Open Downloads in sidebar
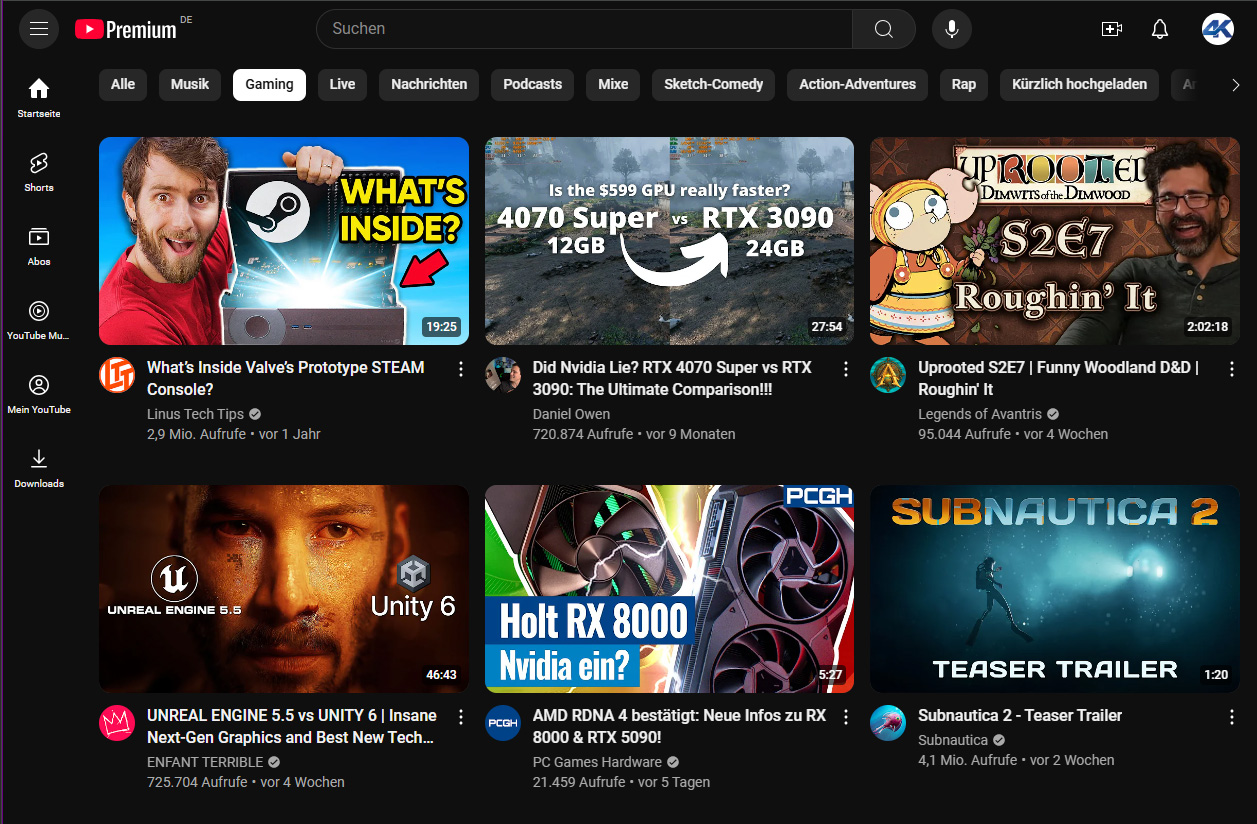1257x824 pixels. [x=39, y=467]
